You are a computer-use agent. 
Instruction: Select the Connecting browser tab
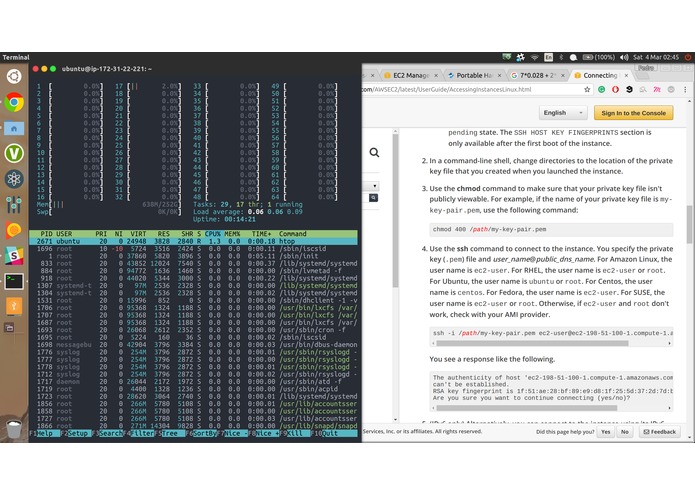pyautogui.click(x=600, y=75)
